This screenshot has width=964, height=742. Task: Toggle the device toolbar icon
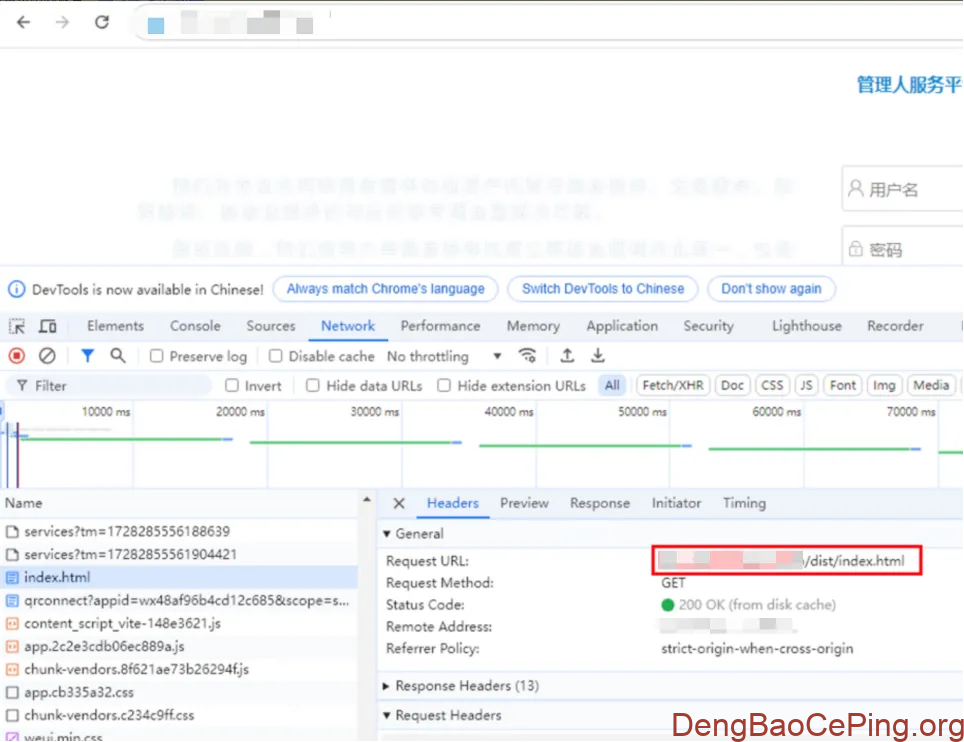click(x=47, y=326)
